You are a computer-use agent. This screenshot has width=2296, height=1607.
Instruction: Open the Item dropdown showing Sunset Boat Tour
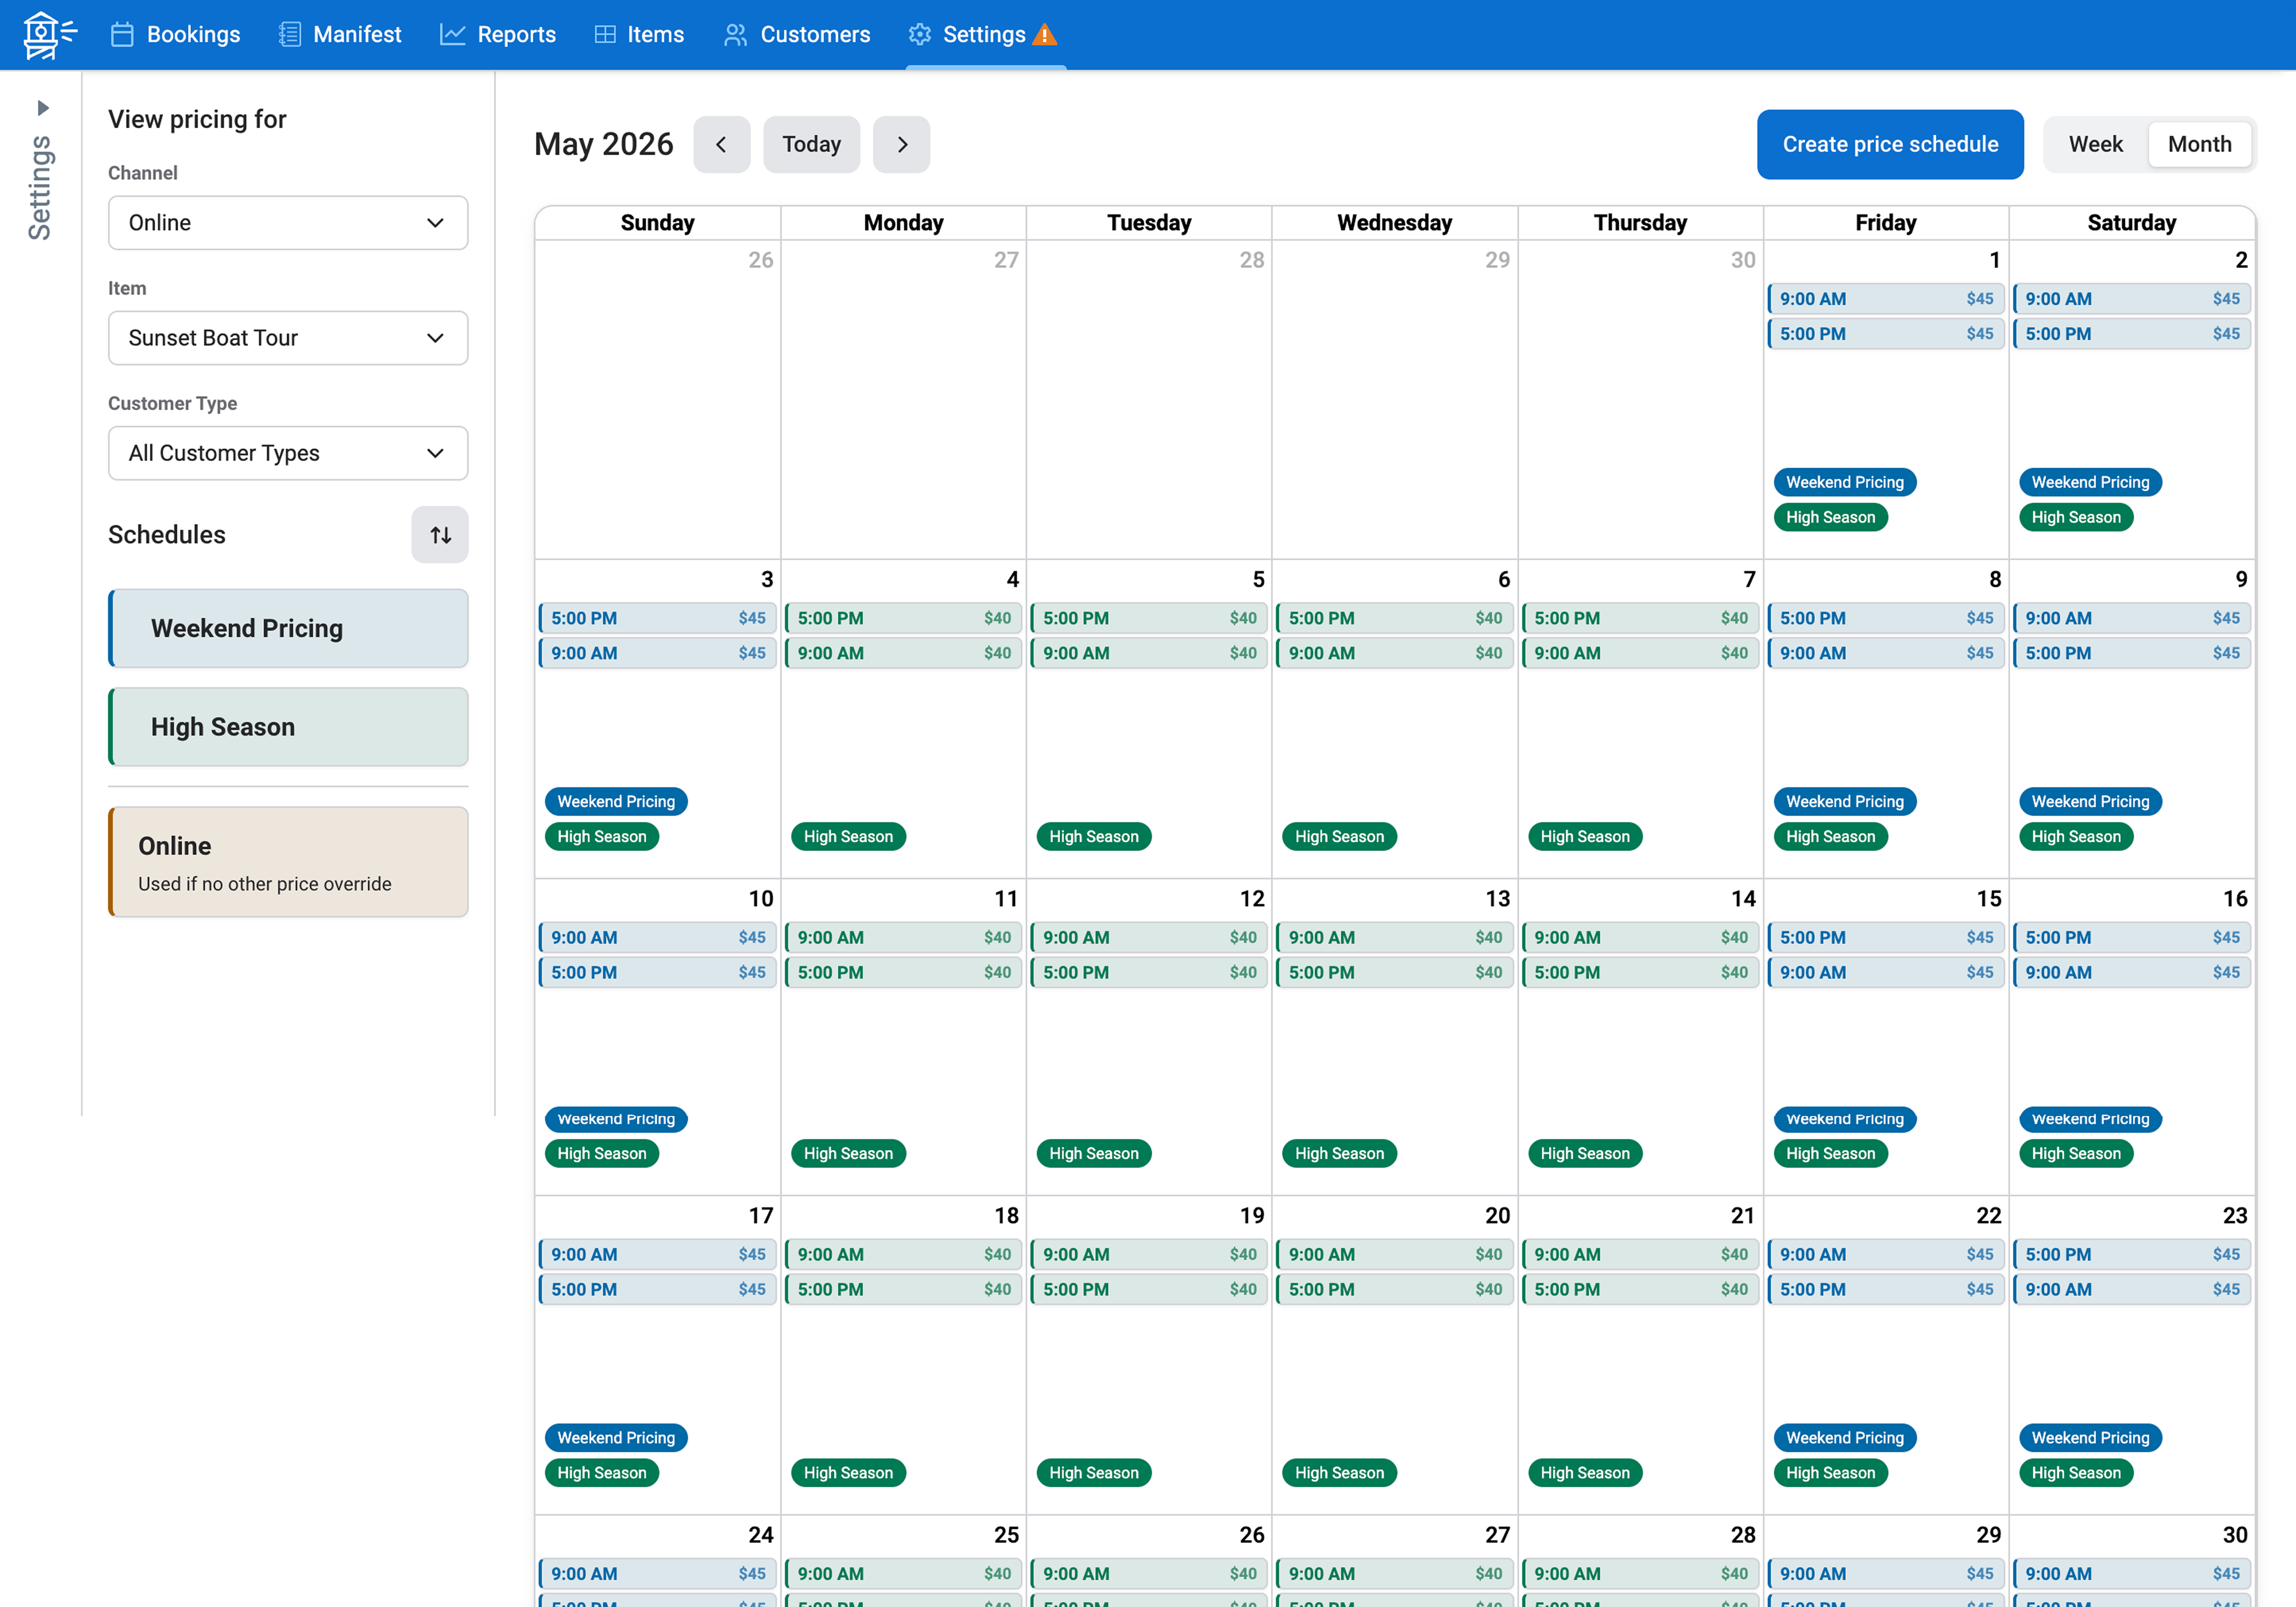click(288, 338)
